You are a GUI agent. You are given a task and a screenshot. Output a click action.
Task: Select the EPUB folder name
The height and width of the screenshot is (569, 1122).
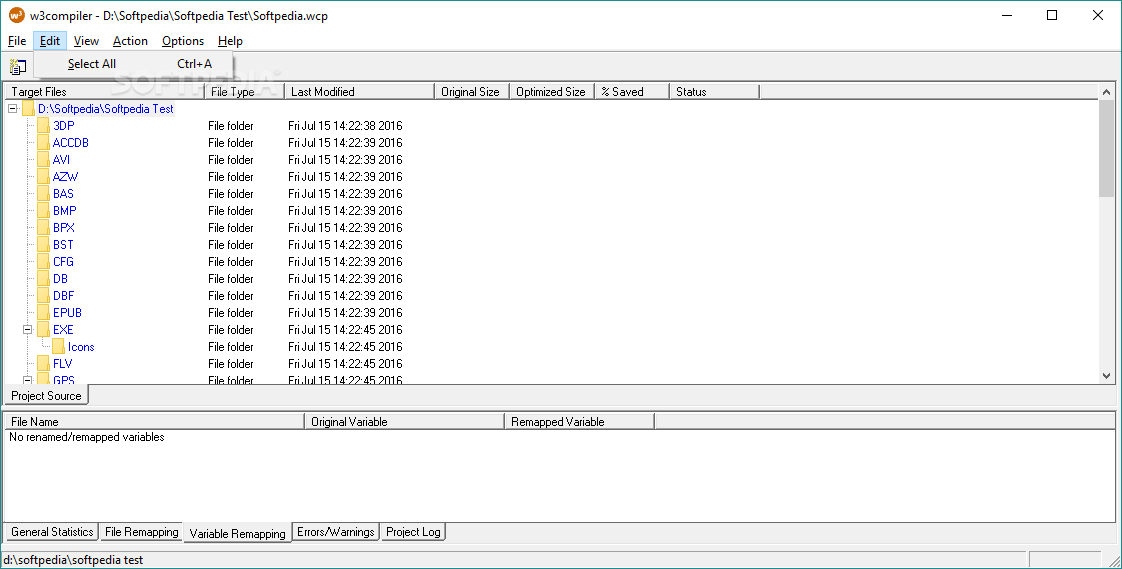(67, 313)
